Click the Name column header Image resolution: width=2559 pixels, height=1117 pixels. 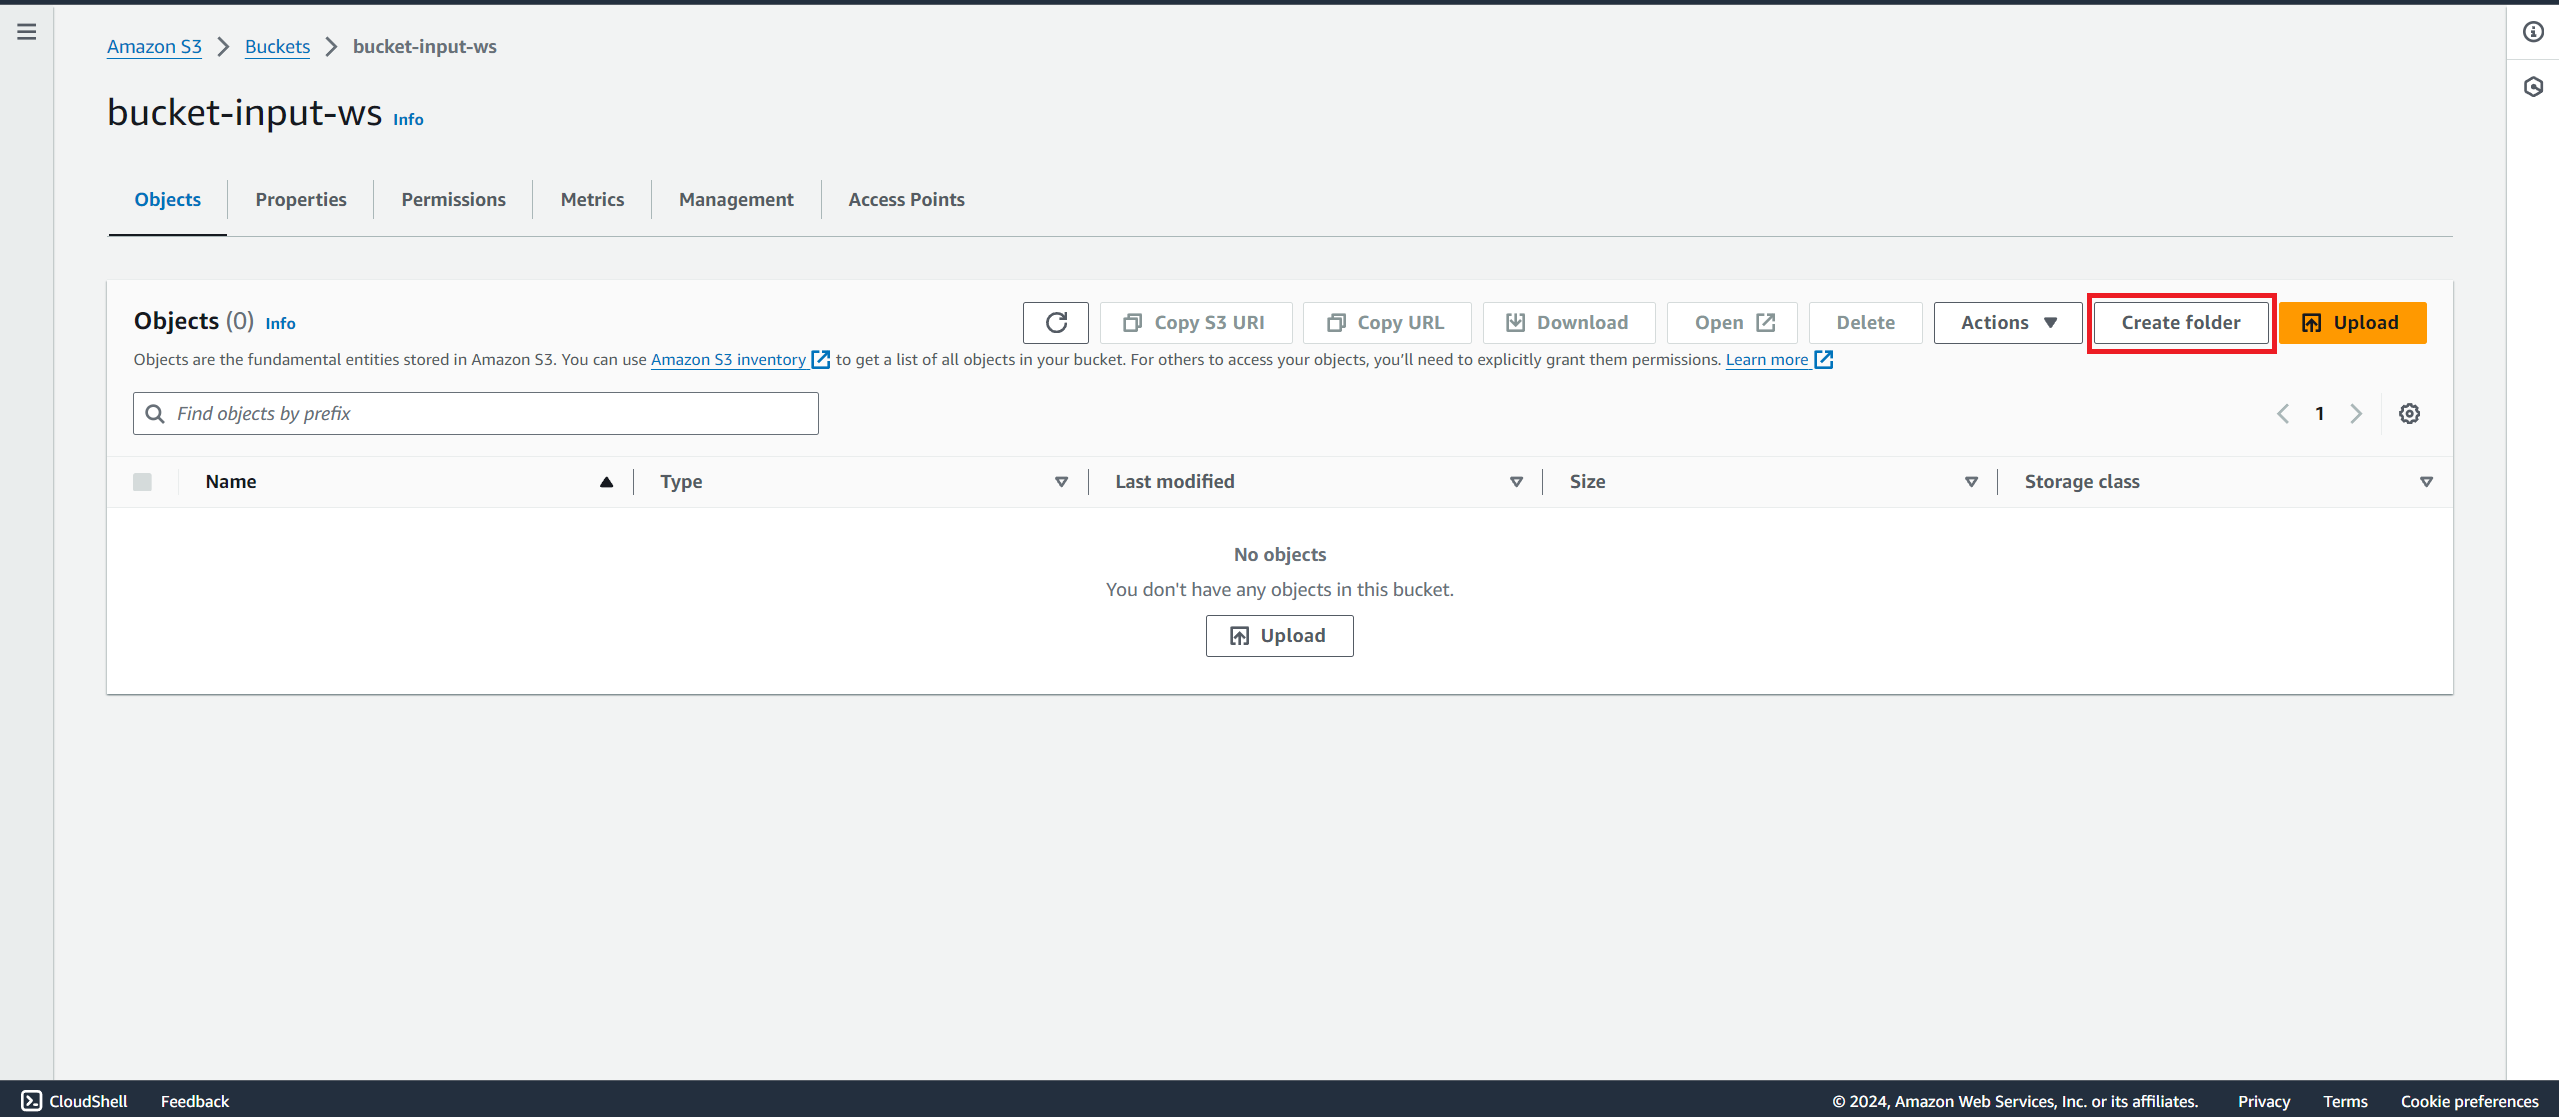tap(231, 482)
